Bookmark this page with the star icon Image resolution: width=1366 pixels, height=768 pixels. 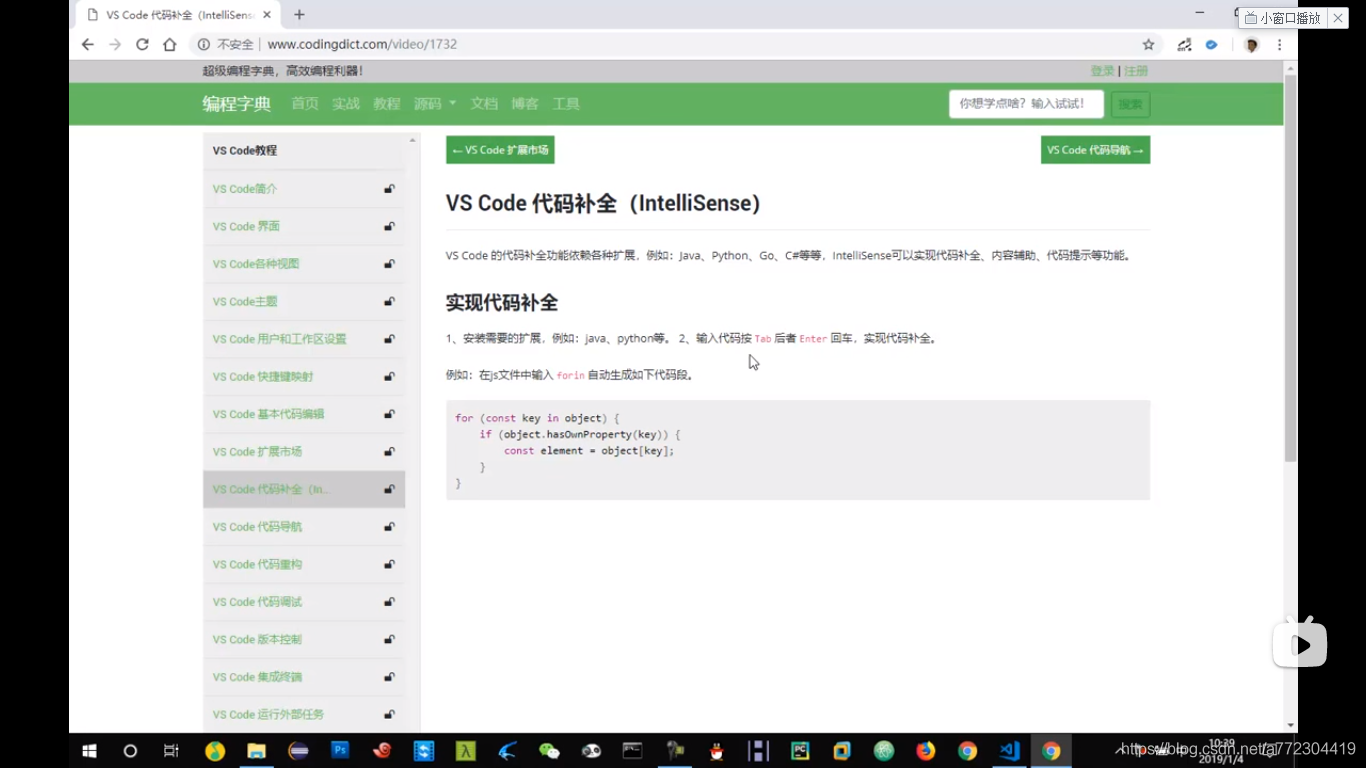(x=1148, y=44)
